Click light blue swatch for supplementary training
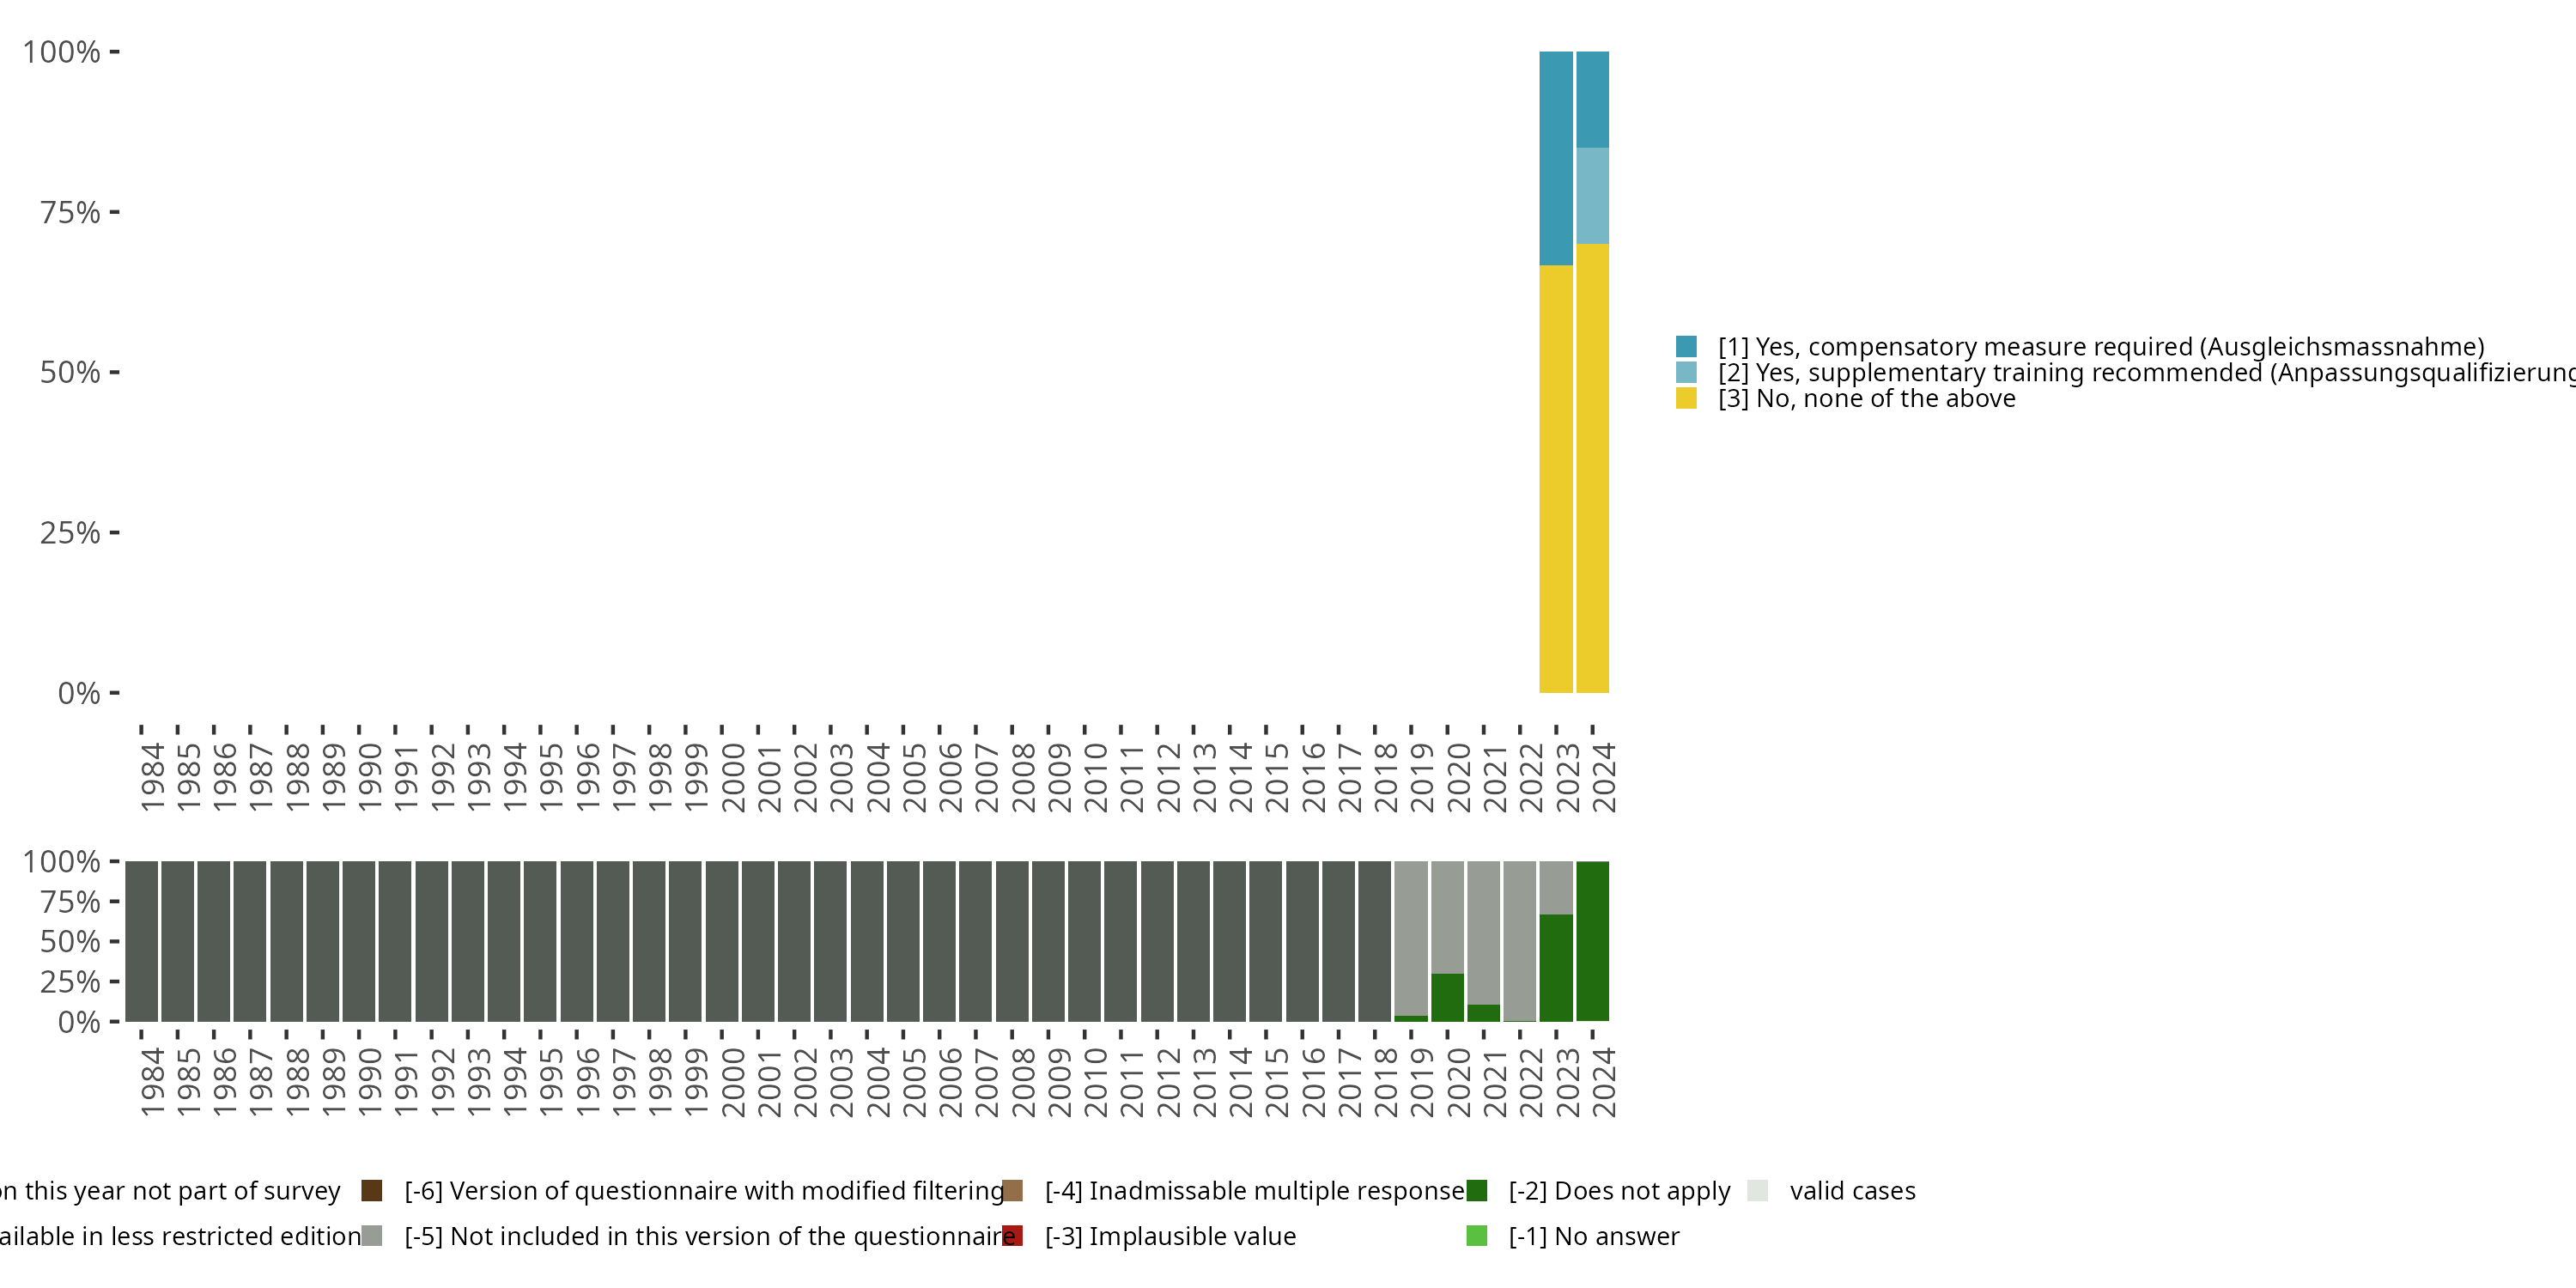 click(x=1686, y=373)
